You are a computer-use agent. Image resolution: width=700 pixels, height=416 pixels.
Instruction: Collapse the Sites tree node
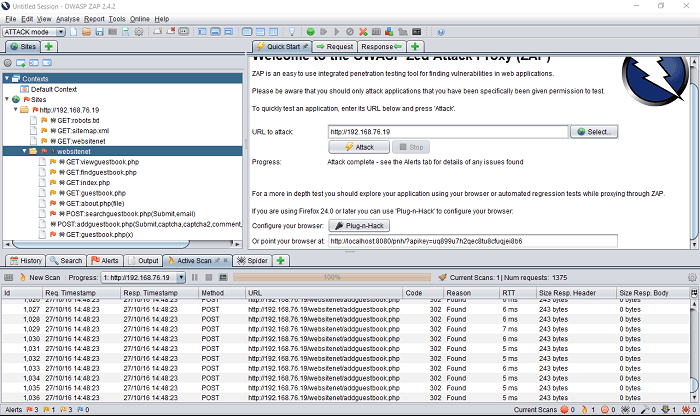click(x=7, y=99)
